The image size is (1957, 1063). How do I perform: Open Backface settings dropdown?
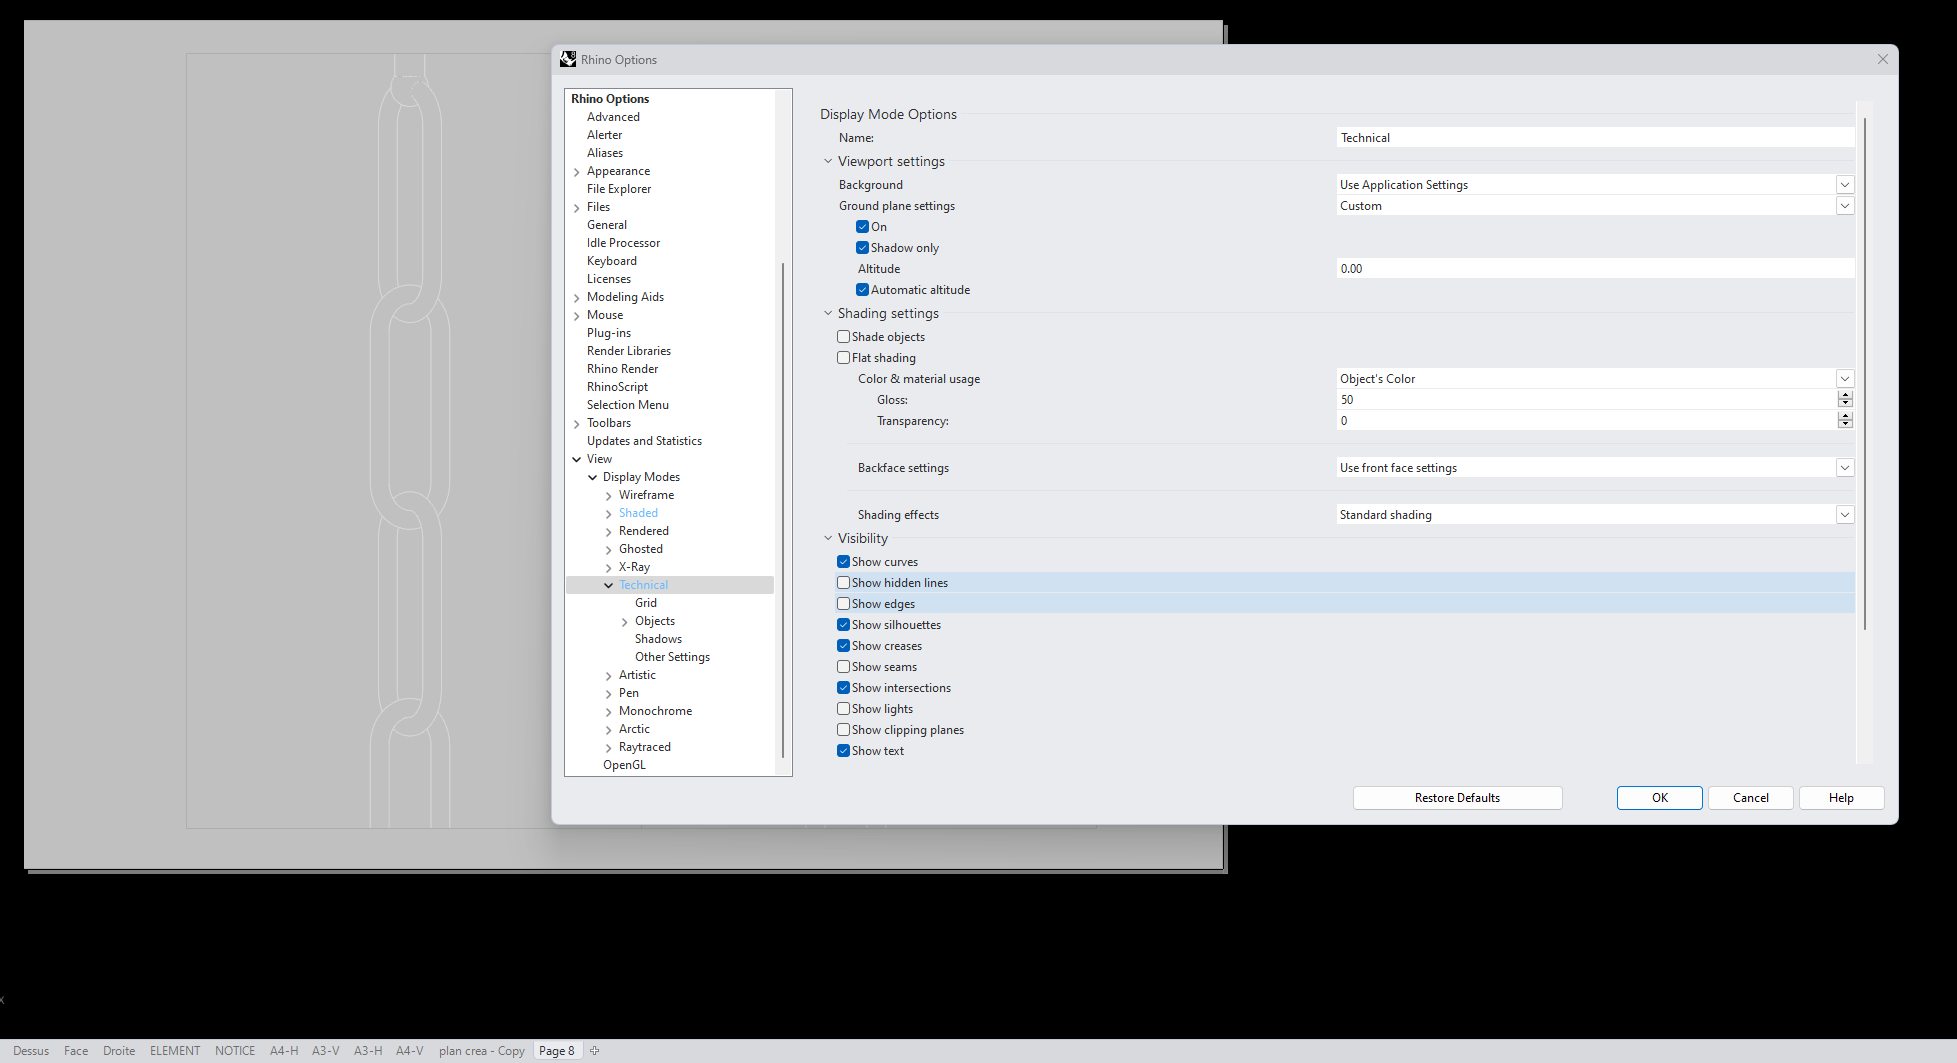pos(1845,468)
